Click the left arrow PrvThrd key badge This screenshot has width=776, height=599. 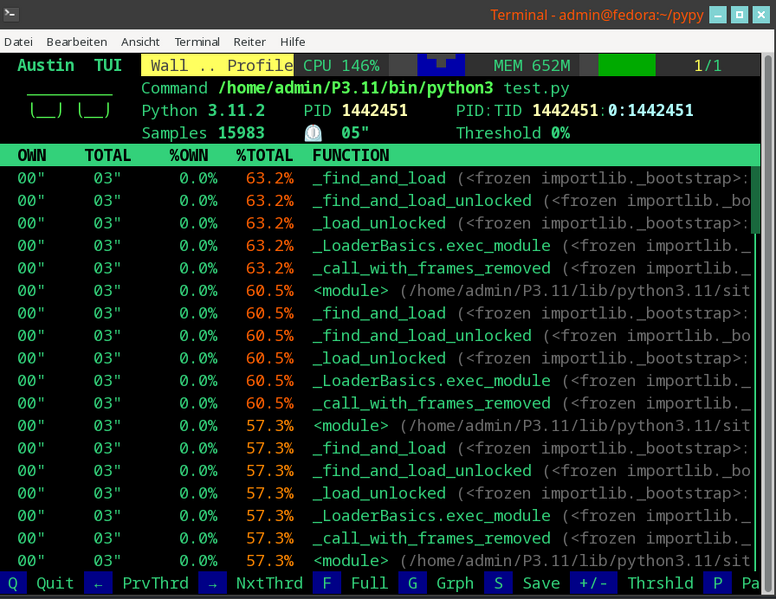pos(97,583)
